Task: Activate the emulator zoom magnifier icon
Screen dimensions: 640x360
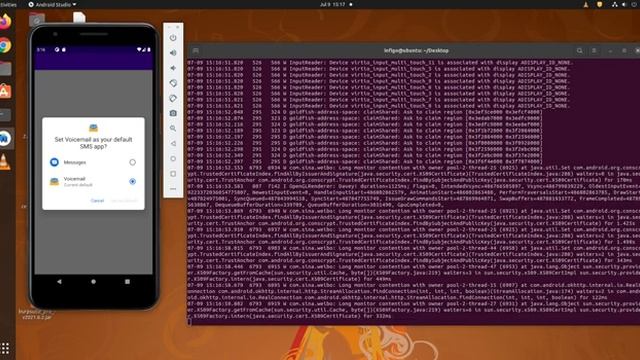Action: pyautogui.click(x=173, y=128)
